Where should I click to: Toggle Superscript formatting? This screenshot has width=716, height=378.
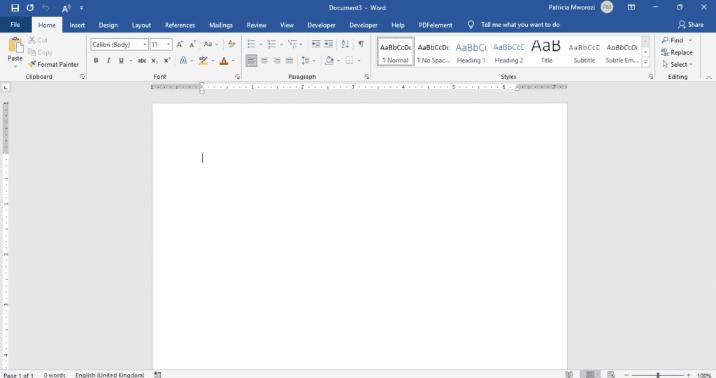point(167,60)
